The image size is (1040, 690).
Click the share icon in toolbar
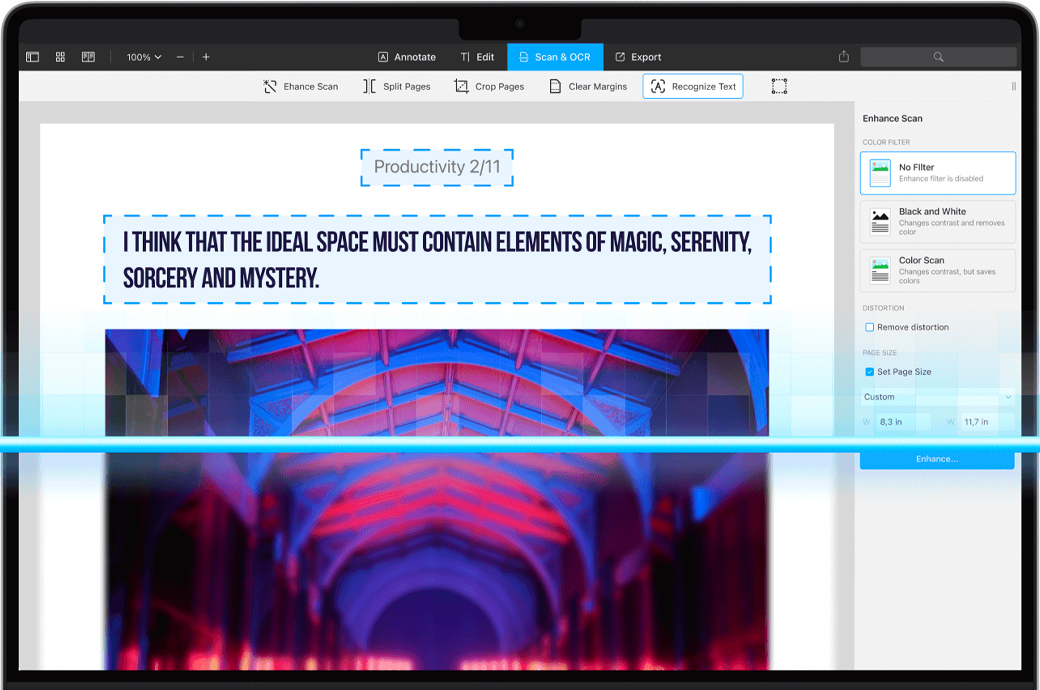point(844,57)
